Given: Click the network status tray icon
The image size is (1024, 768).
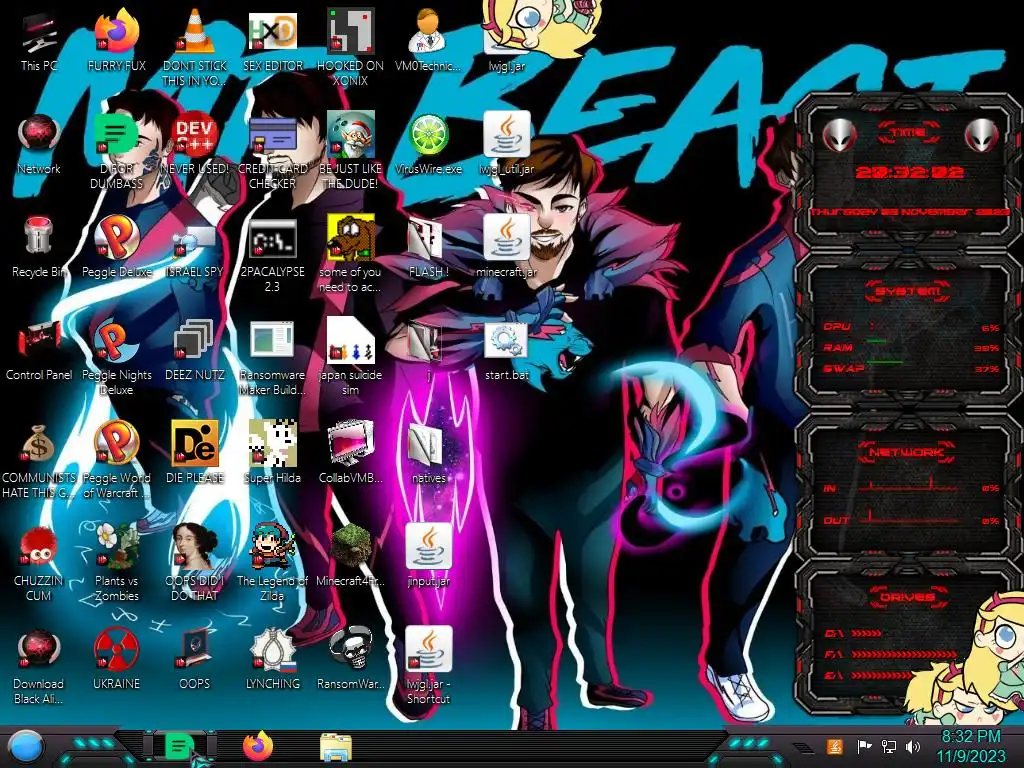Looking at the screenshot, I should [889, 746].
